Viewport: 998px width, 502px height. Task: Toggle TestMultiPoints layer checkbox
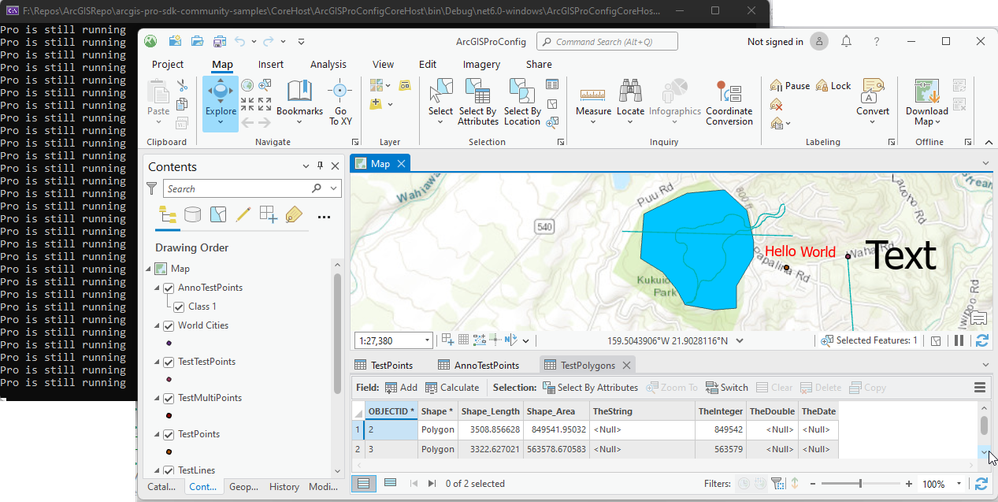click(x=168, y=398)
